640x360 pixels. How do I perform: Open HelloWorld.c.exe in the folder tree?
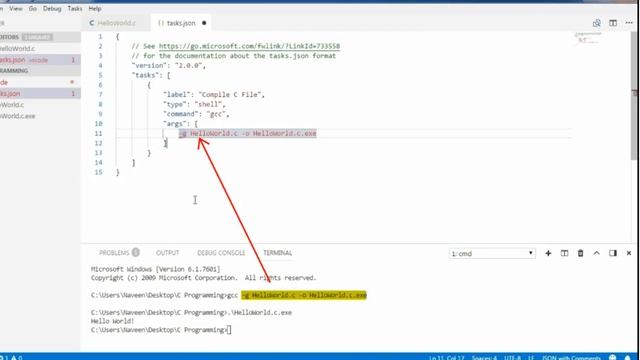tap(40, 116)
